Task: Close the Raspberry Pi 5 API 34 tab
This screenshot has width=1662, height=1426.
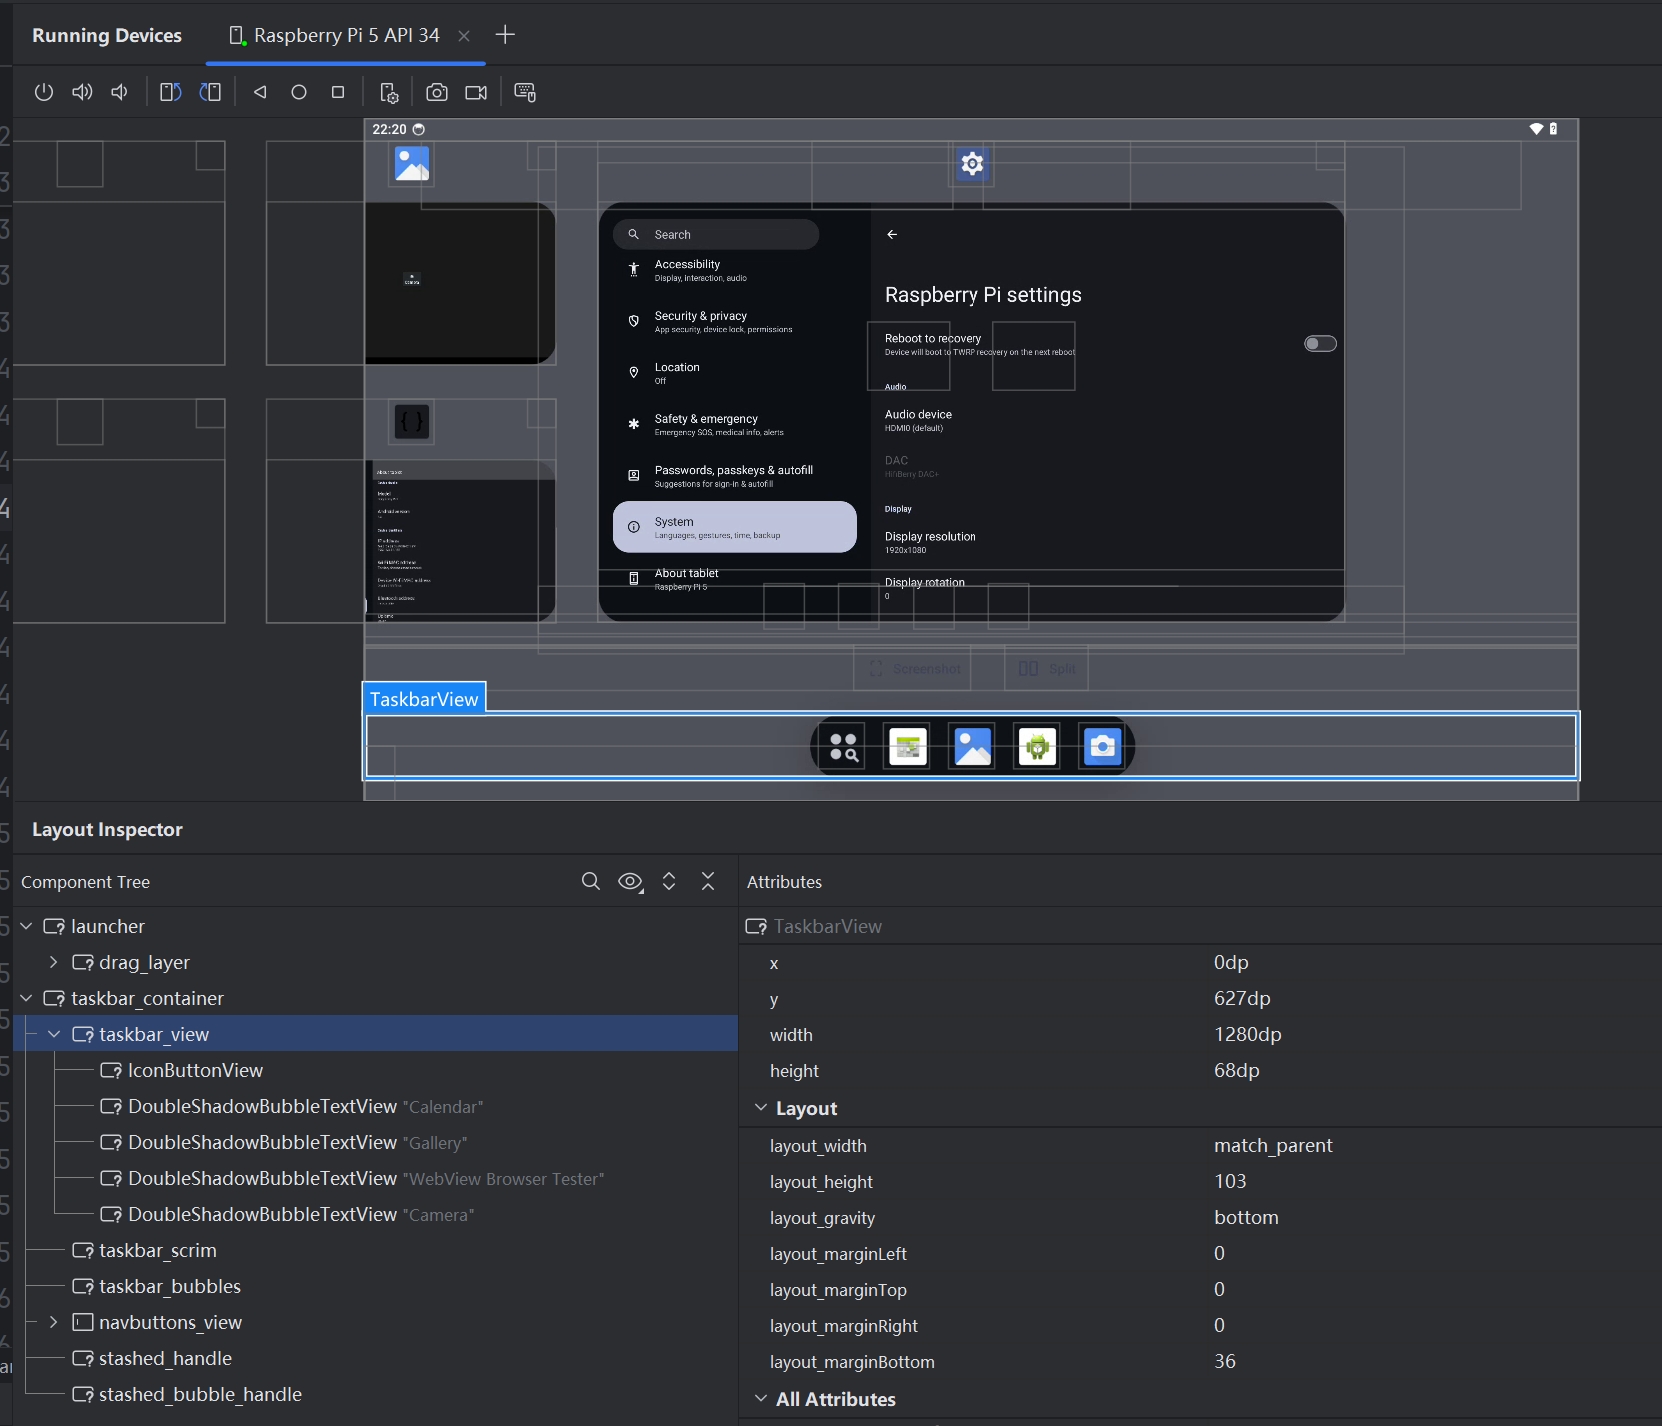Action: point(464,36)
